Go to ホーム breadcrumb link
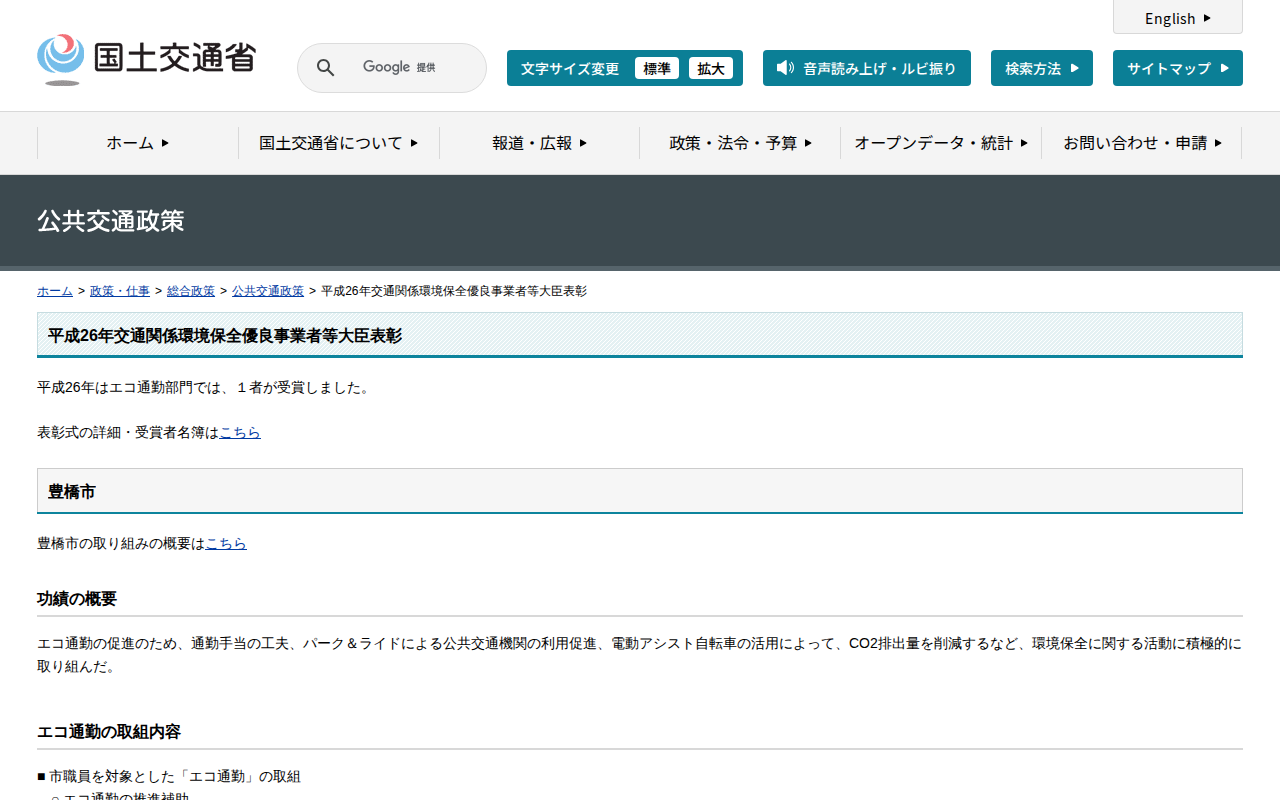Viewport: 1280px width, 800px height. point(54,291)
